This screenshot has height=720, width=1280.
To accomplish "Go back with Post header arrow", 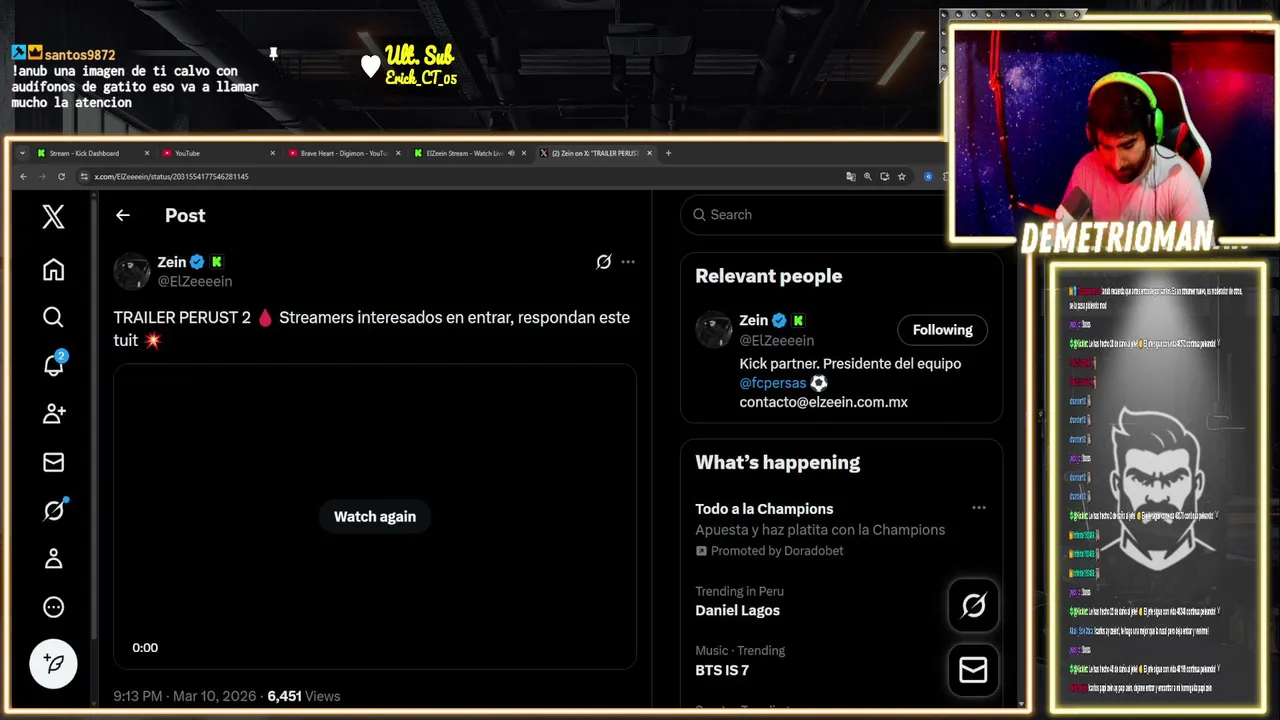I will click(x=123, y=215).
